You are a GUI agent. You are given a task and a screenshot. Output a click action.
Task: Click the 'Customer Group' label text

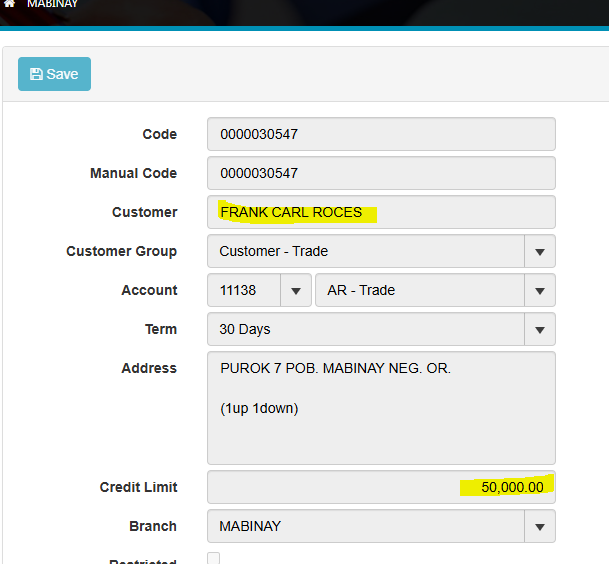coord(121,251)
